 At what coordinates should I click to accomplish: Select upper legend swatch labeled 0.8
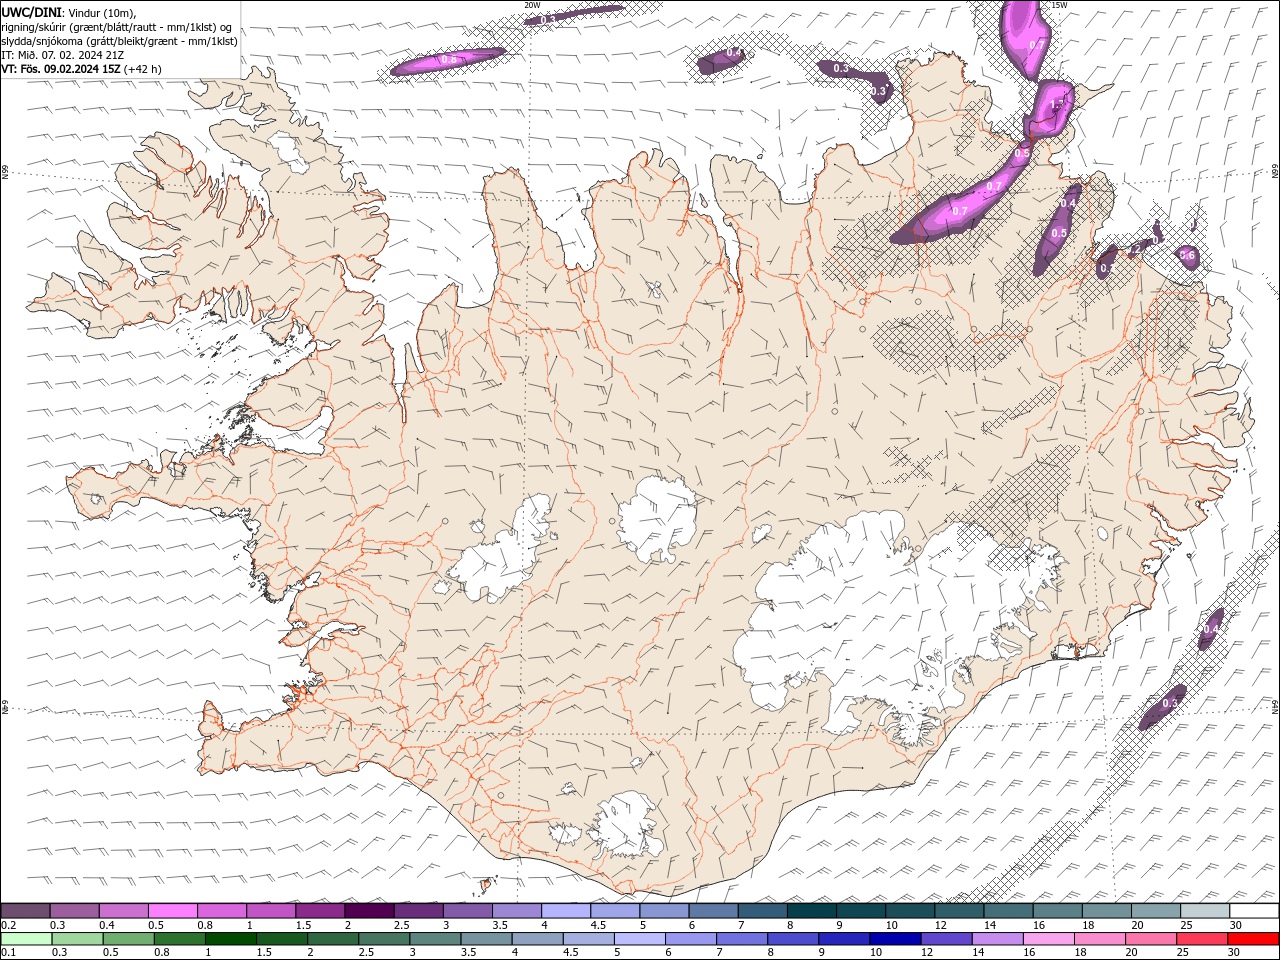pos(221,911)
